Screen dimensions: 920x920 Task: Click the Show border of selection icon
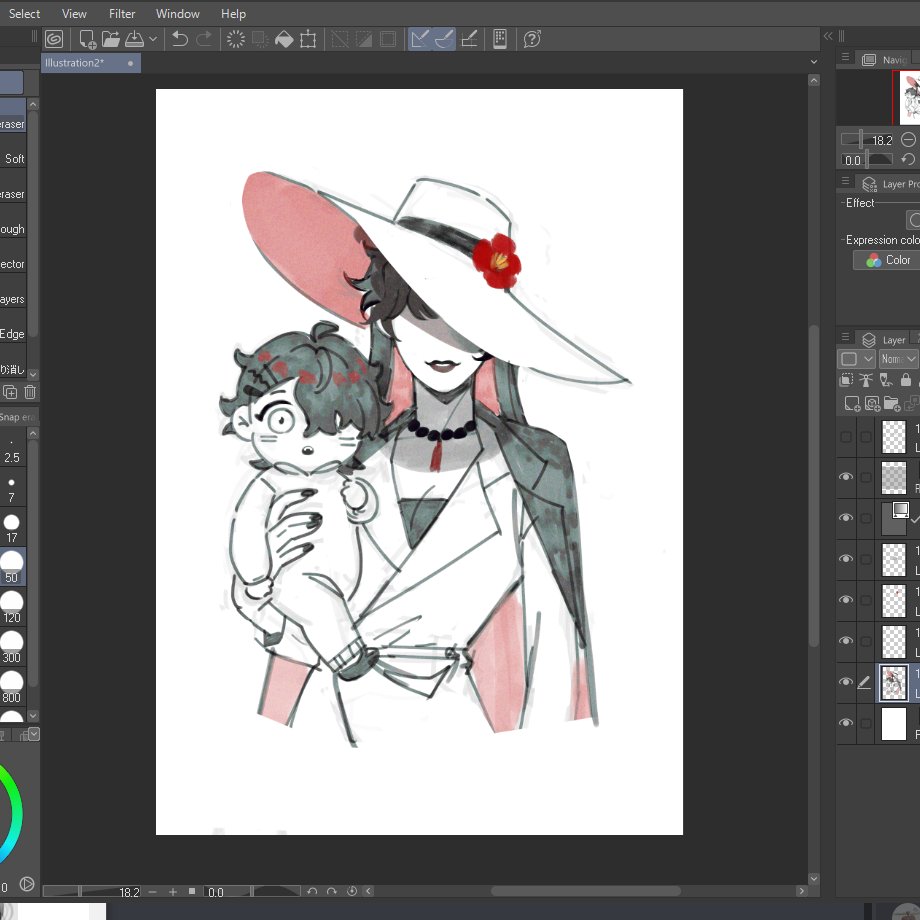point(388,39)
